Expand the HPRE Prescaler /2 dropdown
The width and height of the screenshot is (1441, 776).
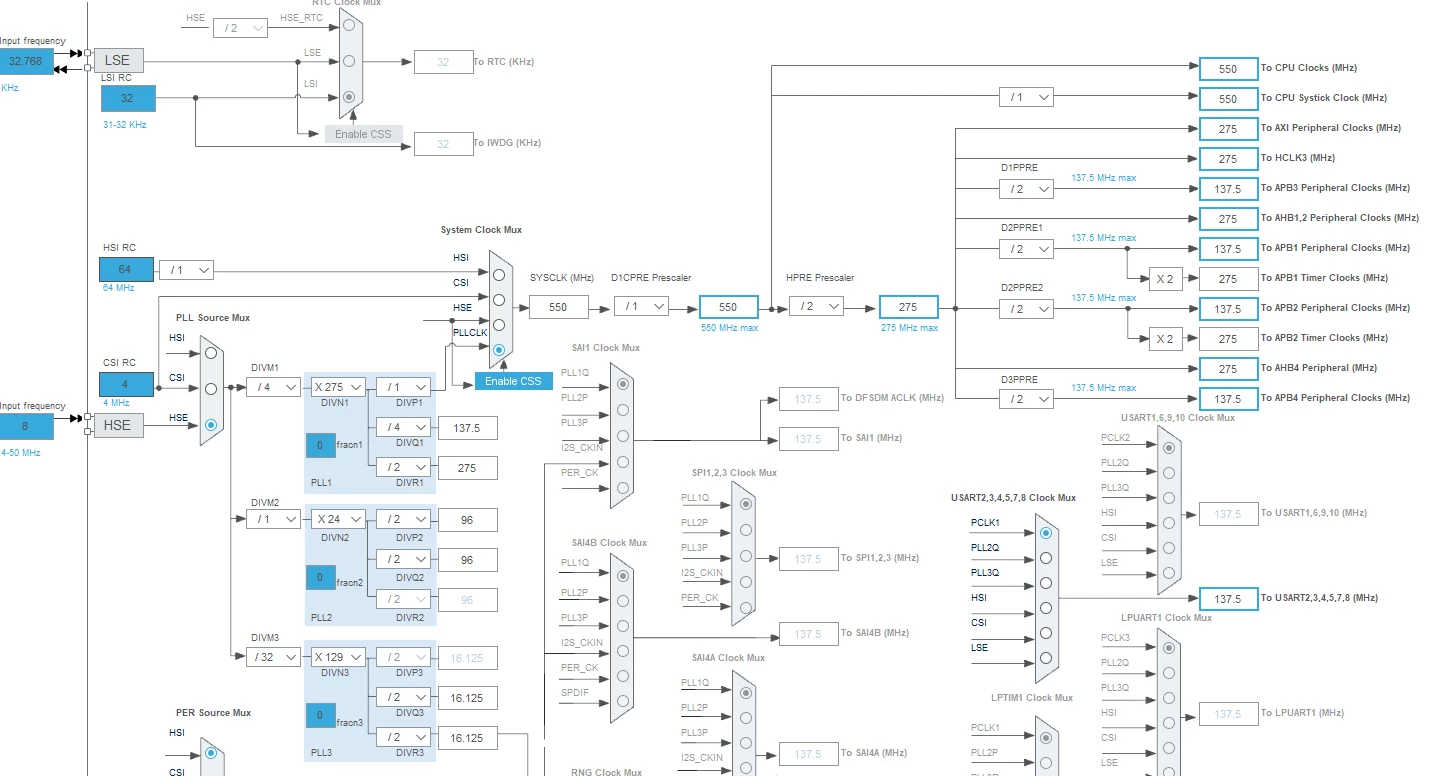816,307
